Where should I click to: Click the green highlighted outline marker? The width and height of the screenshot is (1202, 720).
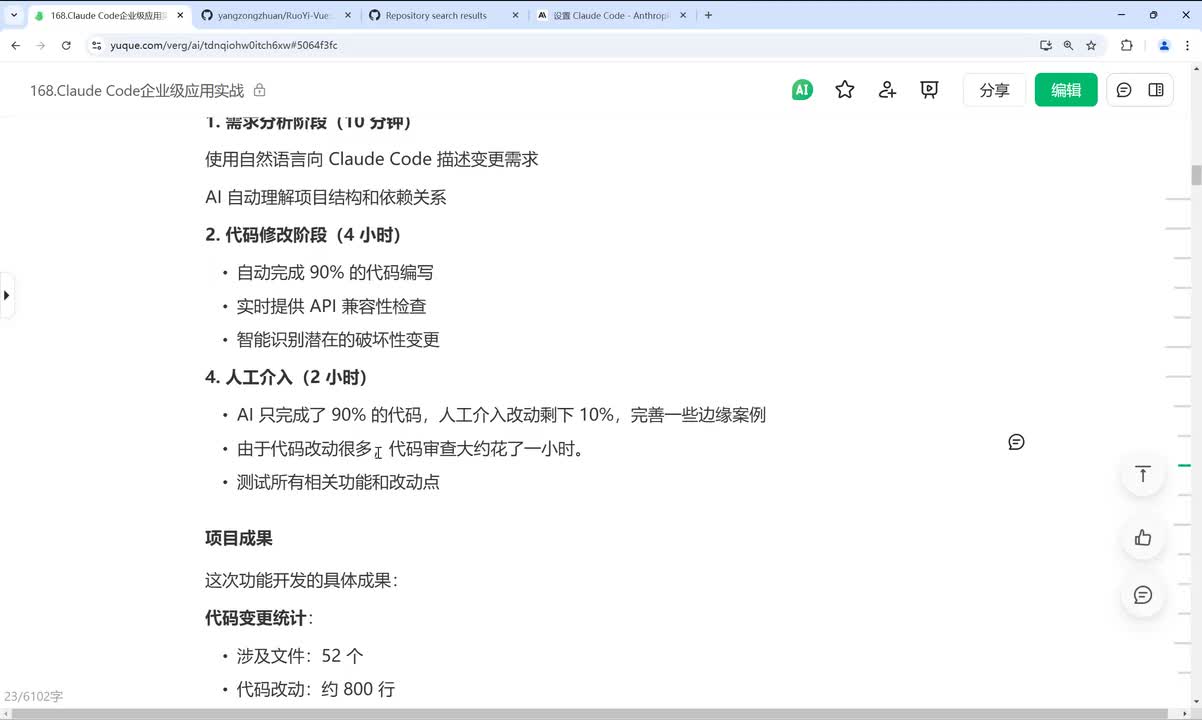(x=1184, y=466)
